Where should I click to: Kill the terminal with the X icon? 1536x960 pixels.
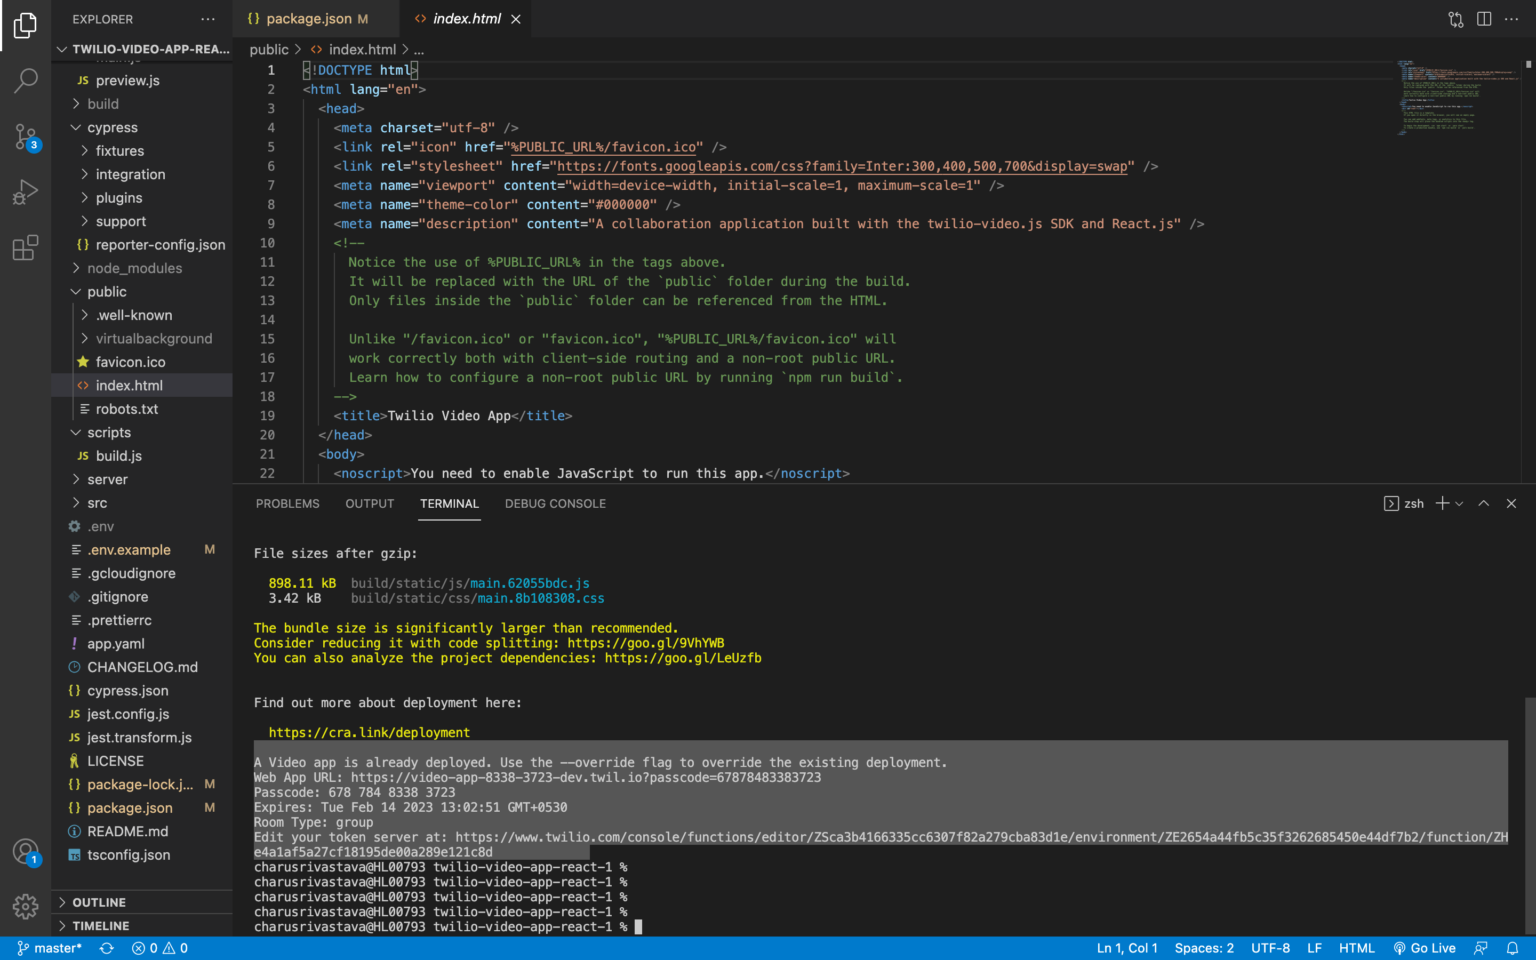coord(1511,503)
